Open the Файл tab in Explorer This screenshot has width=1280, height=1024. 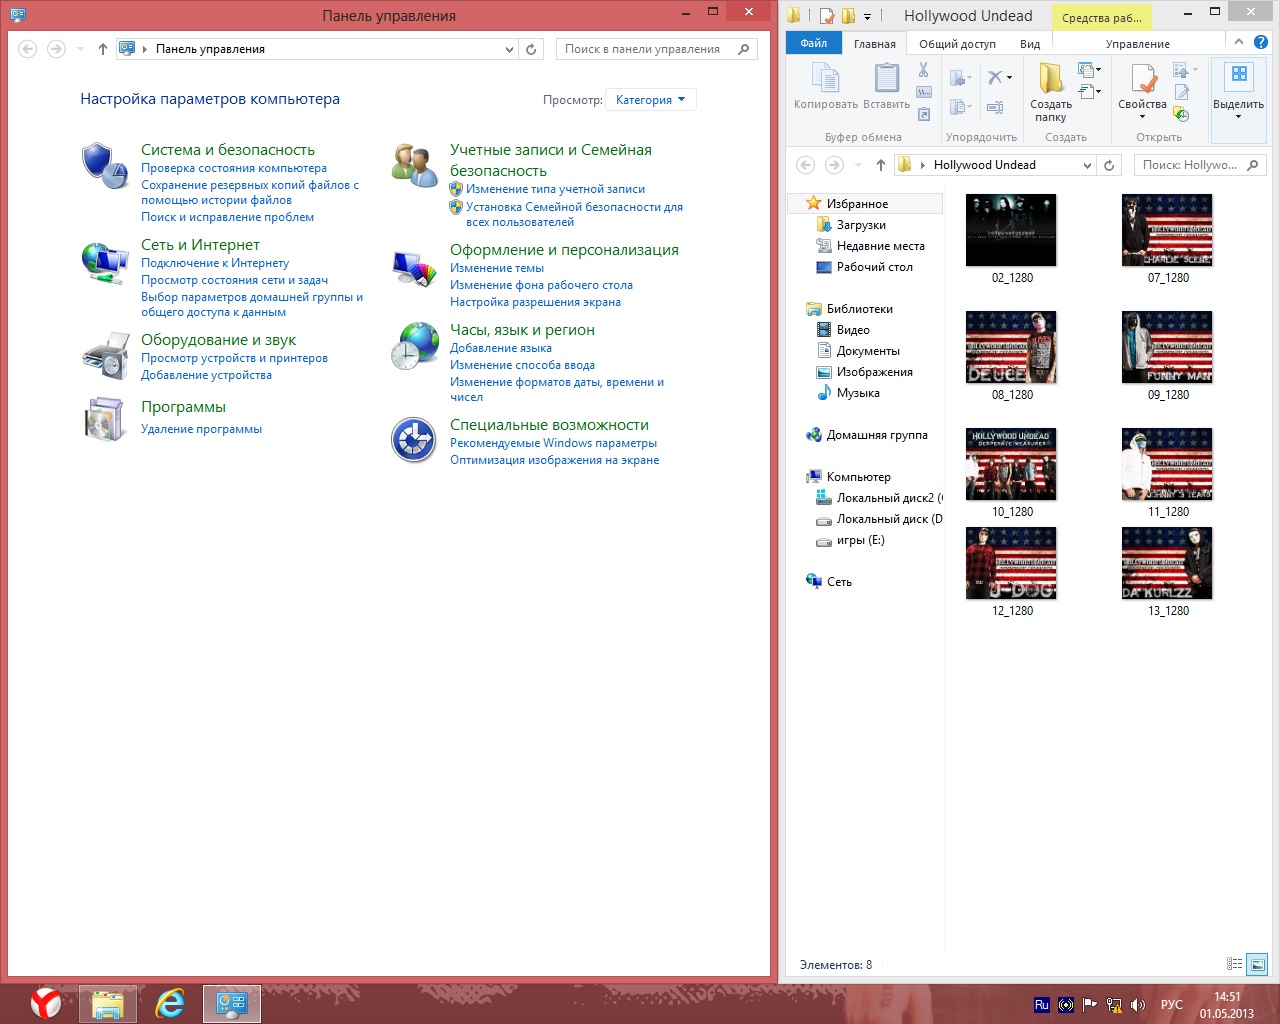tap(814, 43)
